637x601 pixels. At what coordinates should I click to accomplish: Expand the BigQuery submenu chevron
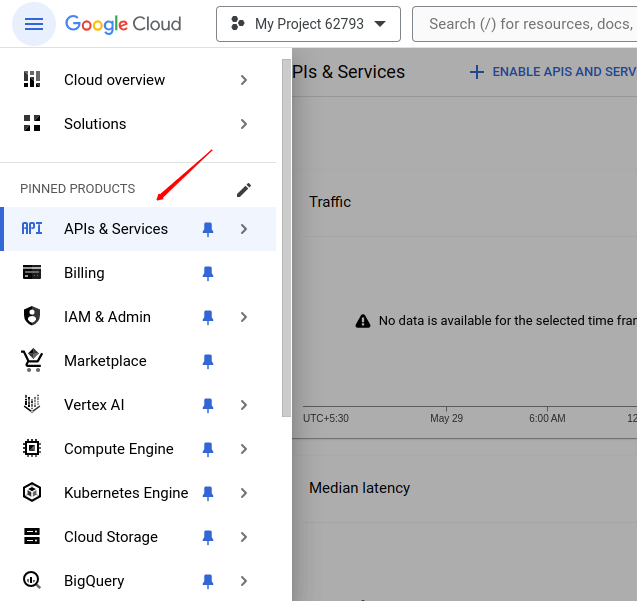244,581
